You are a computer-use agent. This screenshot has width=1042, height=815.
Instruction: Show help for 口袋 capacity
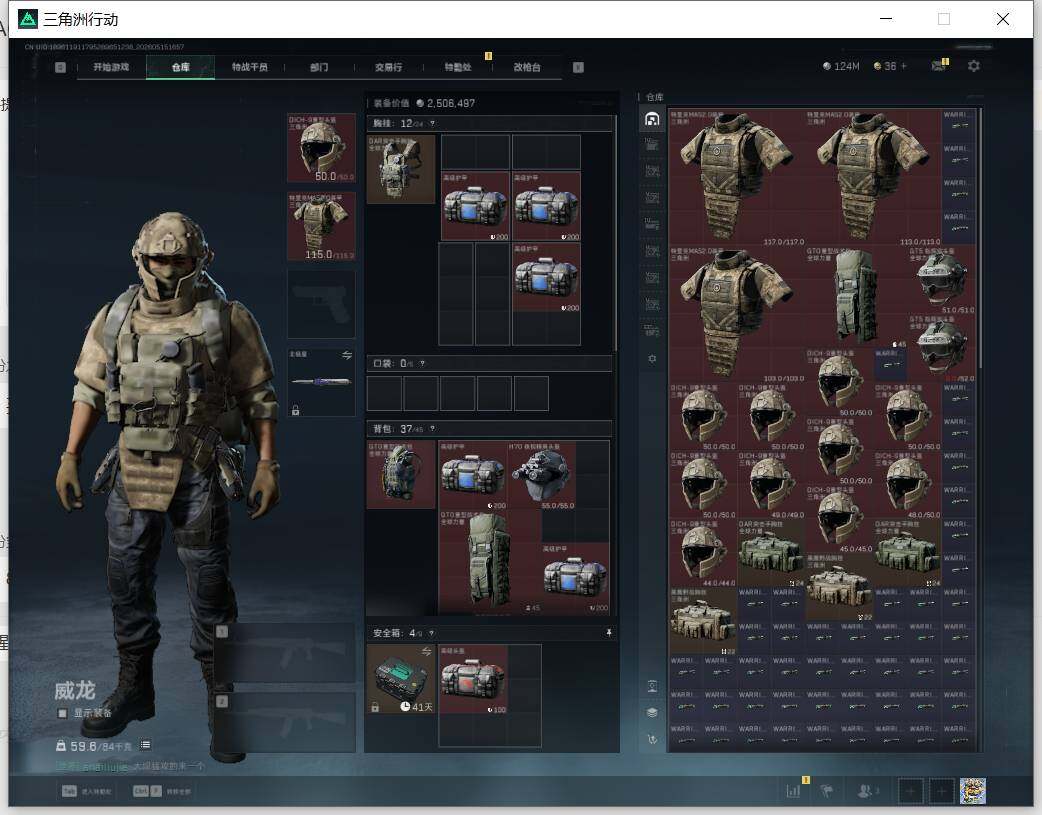click(x=422, y=364)
